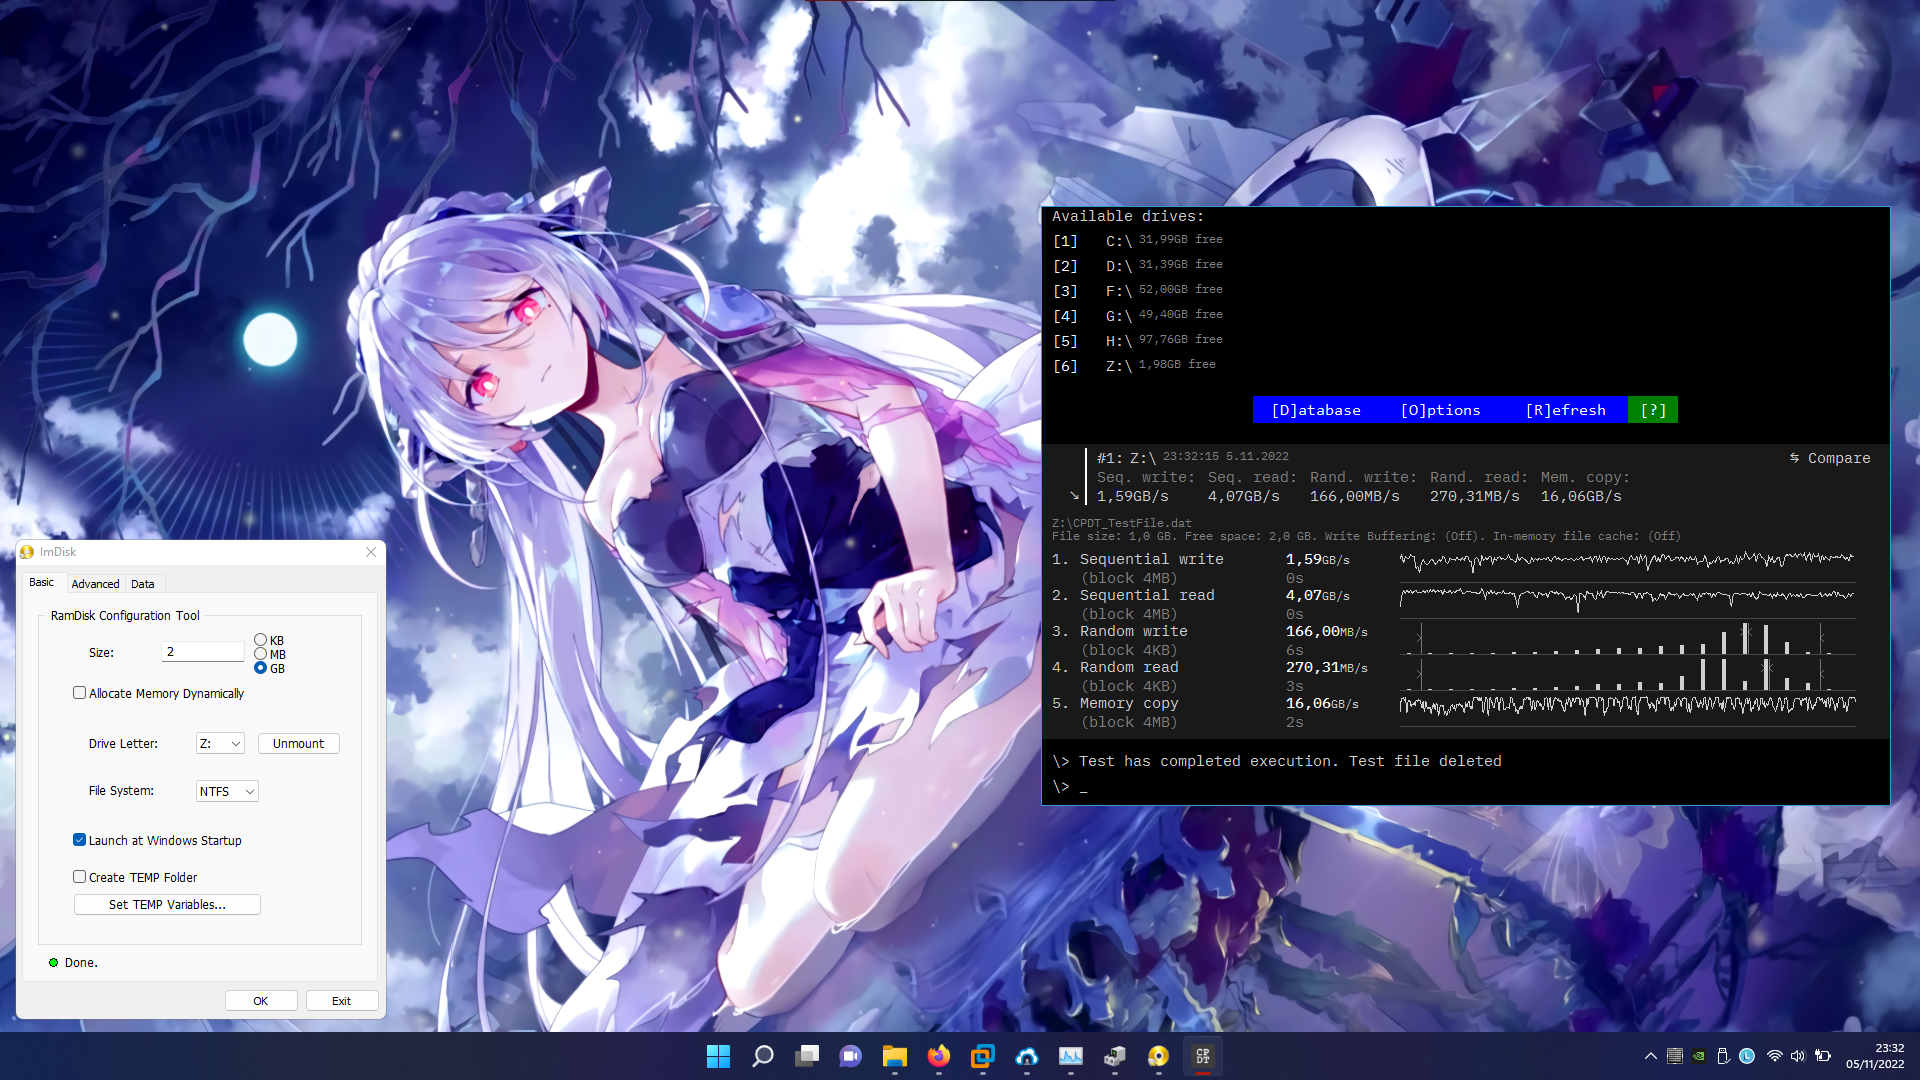
Task: Open the performance monitor graph taskbar app
Action: pos(1071,1056)
